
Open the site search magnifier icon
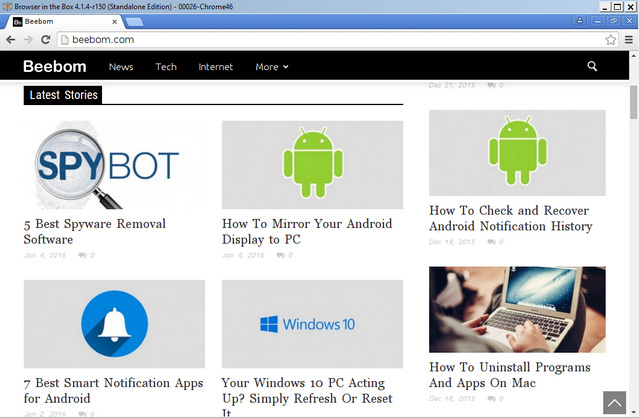pyautogui.click(x=592, y=66)
